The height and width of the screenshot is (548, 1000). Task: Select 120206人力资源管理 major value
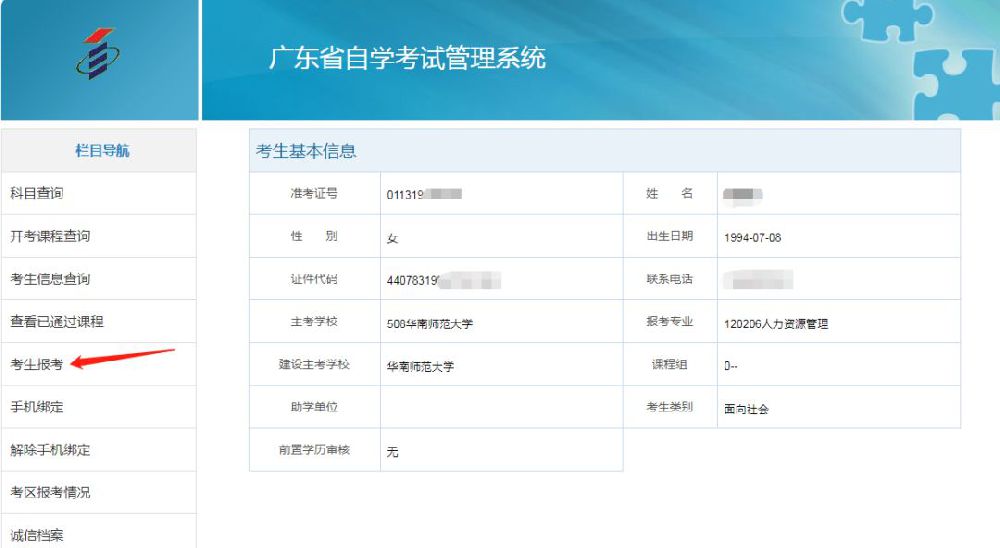776,324
